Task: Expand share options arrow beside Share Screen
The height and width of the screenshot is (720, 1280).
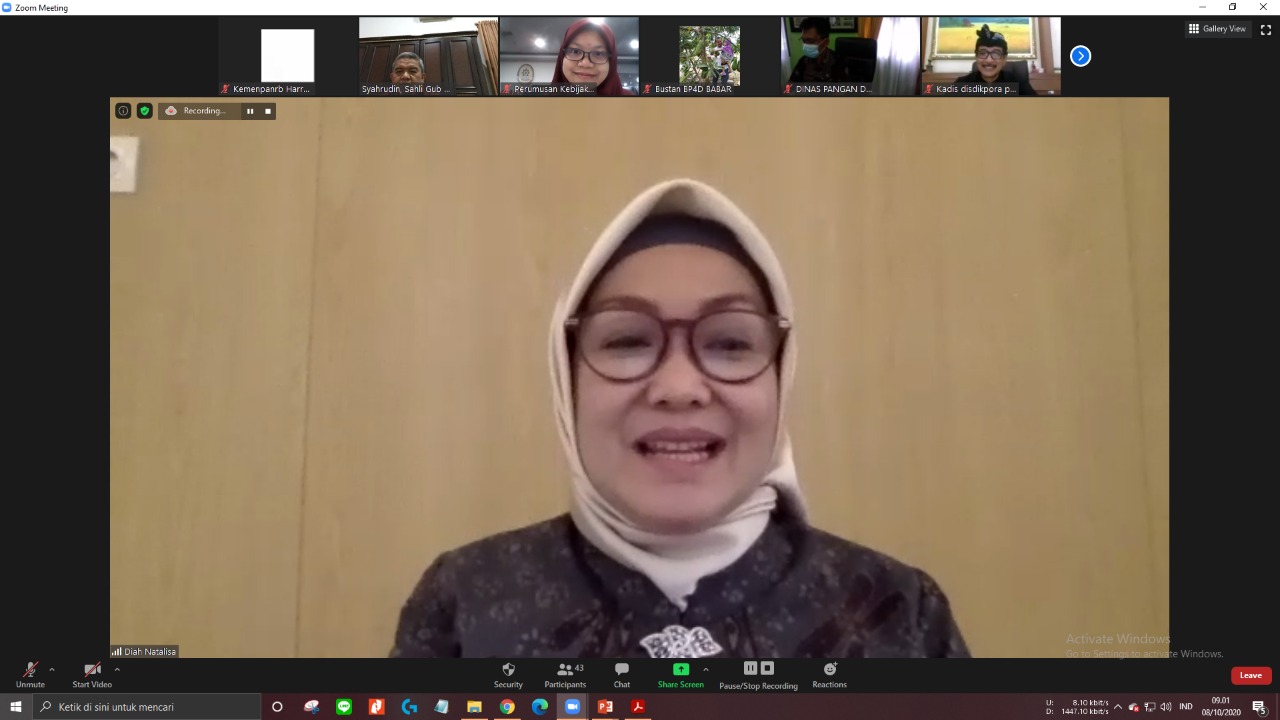Action: click(x=706, y=670)
